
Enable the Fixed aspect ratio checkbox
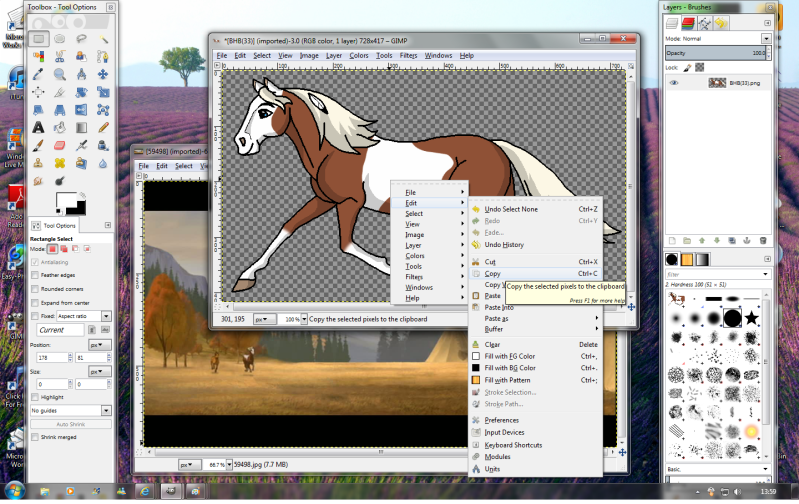(x=35, y=316)
